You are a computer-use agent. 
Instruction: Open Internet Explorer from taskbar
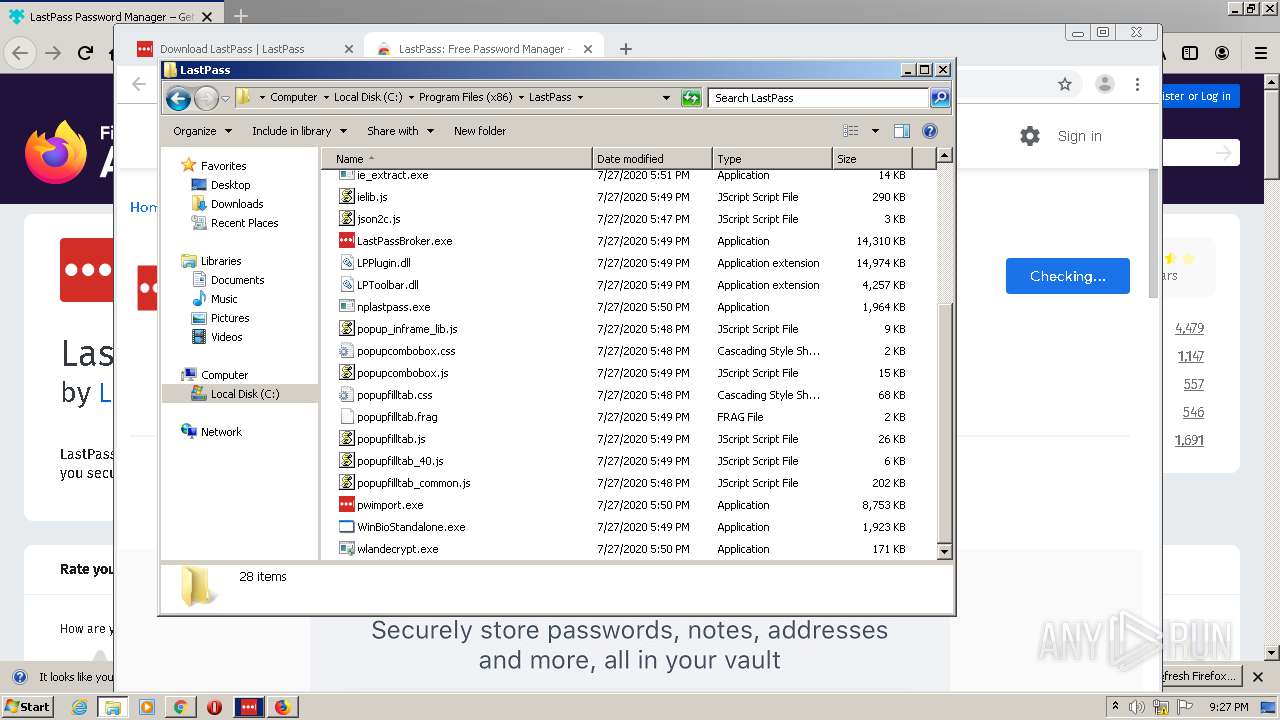(79, 707)
